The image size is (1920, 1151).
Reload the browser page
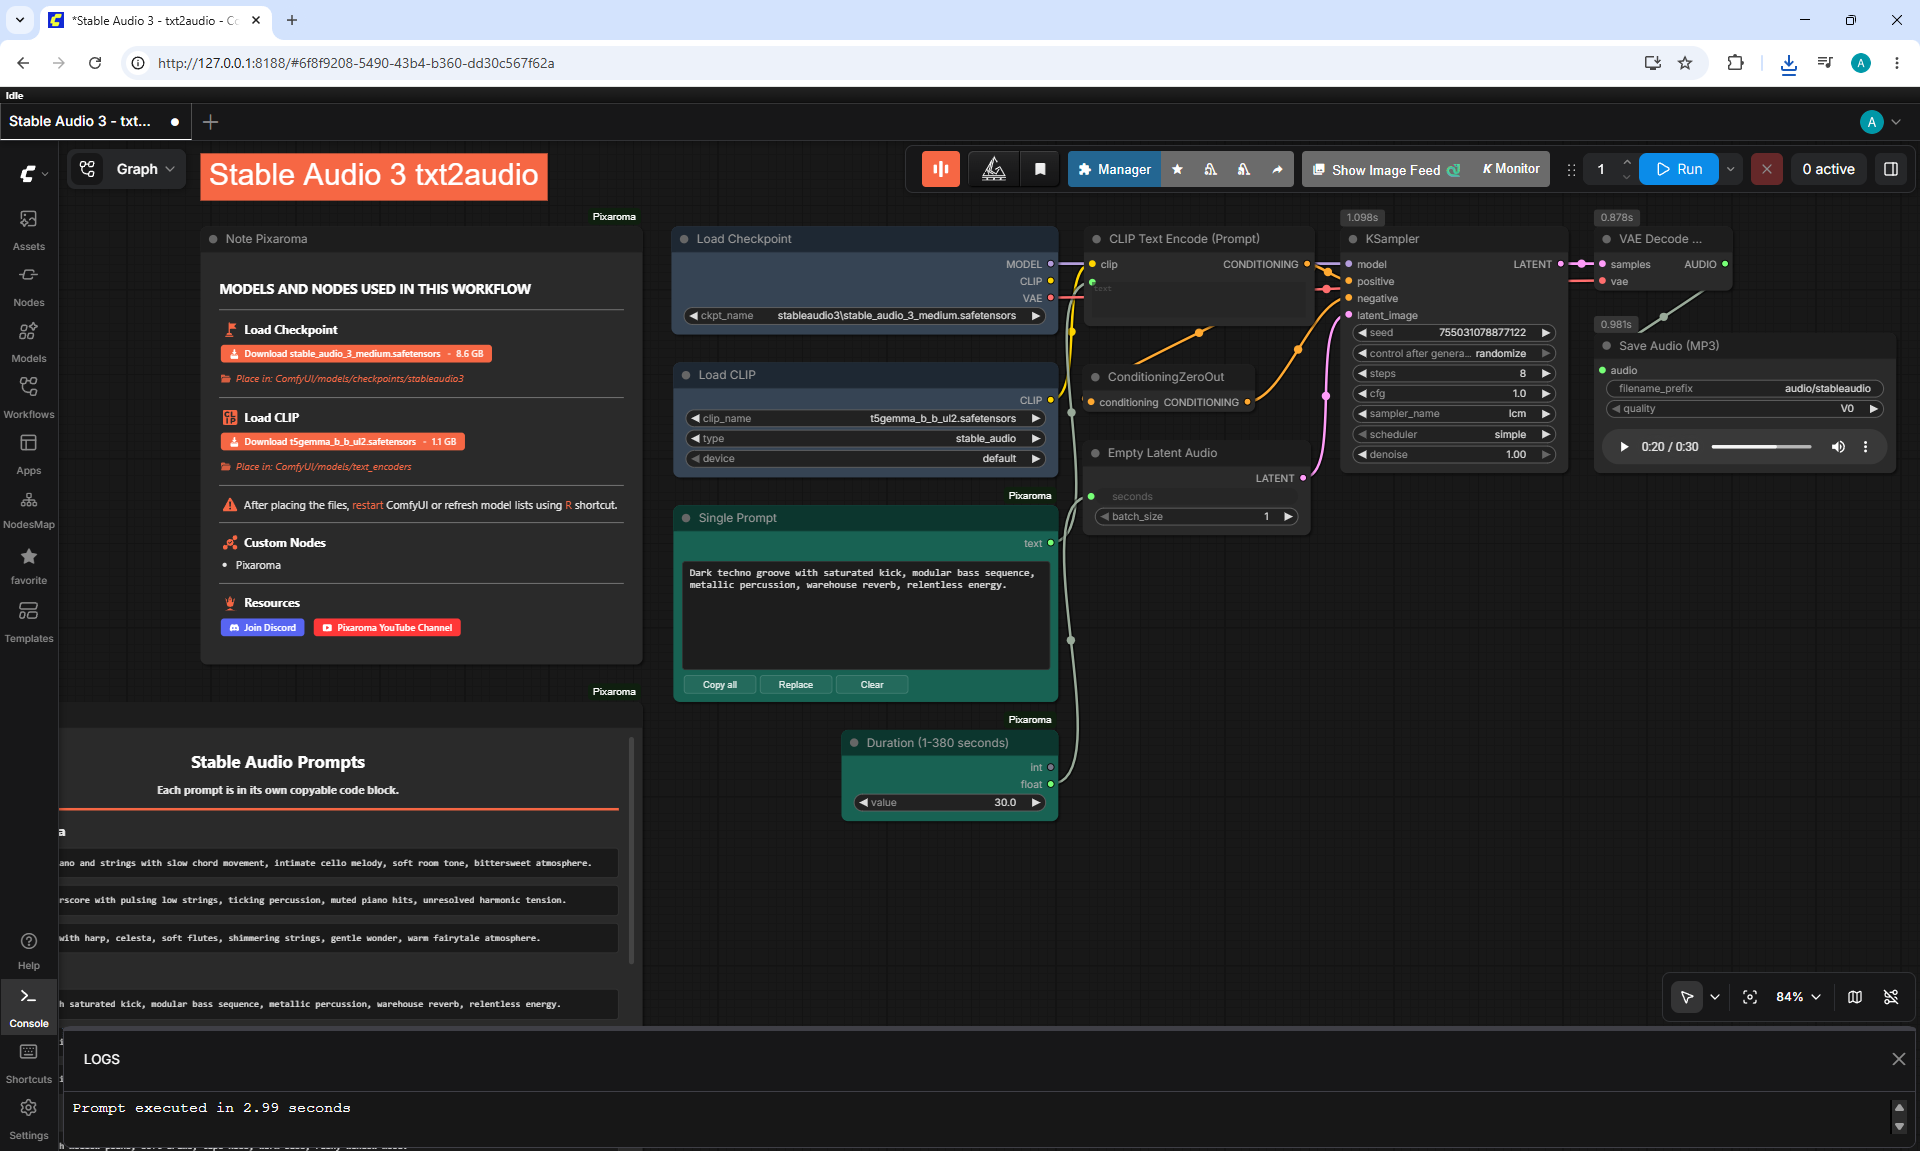point(95,63)
